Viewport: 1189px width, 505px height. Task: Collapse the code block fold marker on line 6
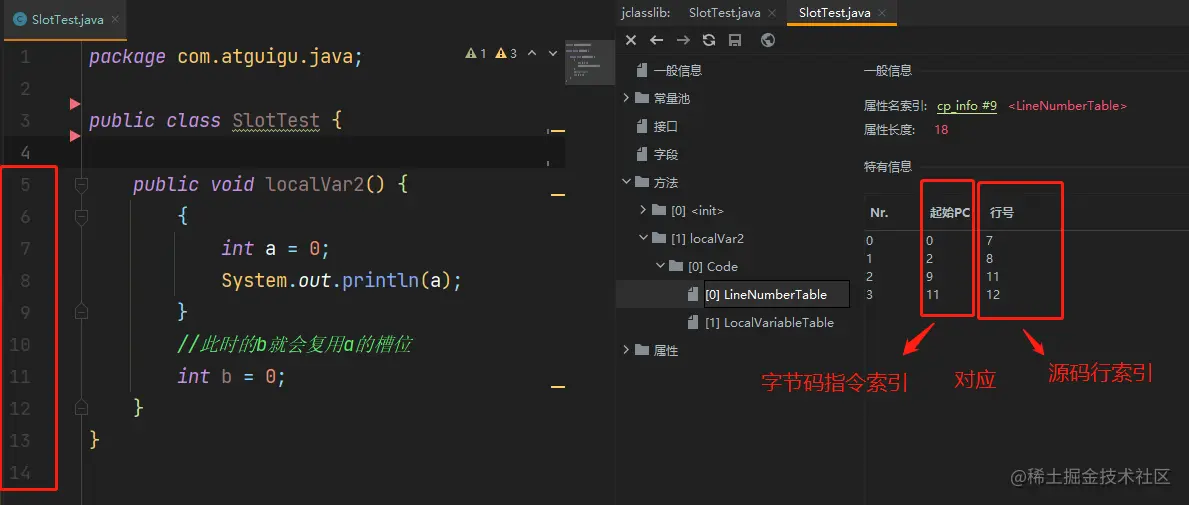pos(81,217)
